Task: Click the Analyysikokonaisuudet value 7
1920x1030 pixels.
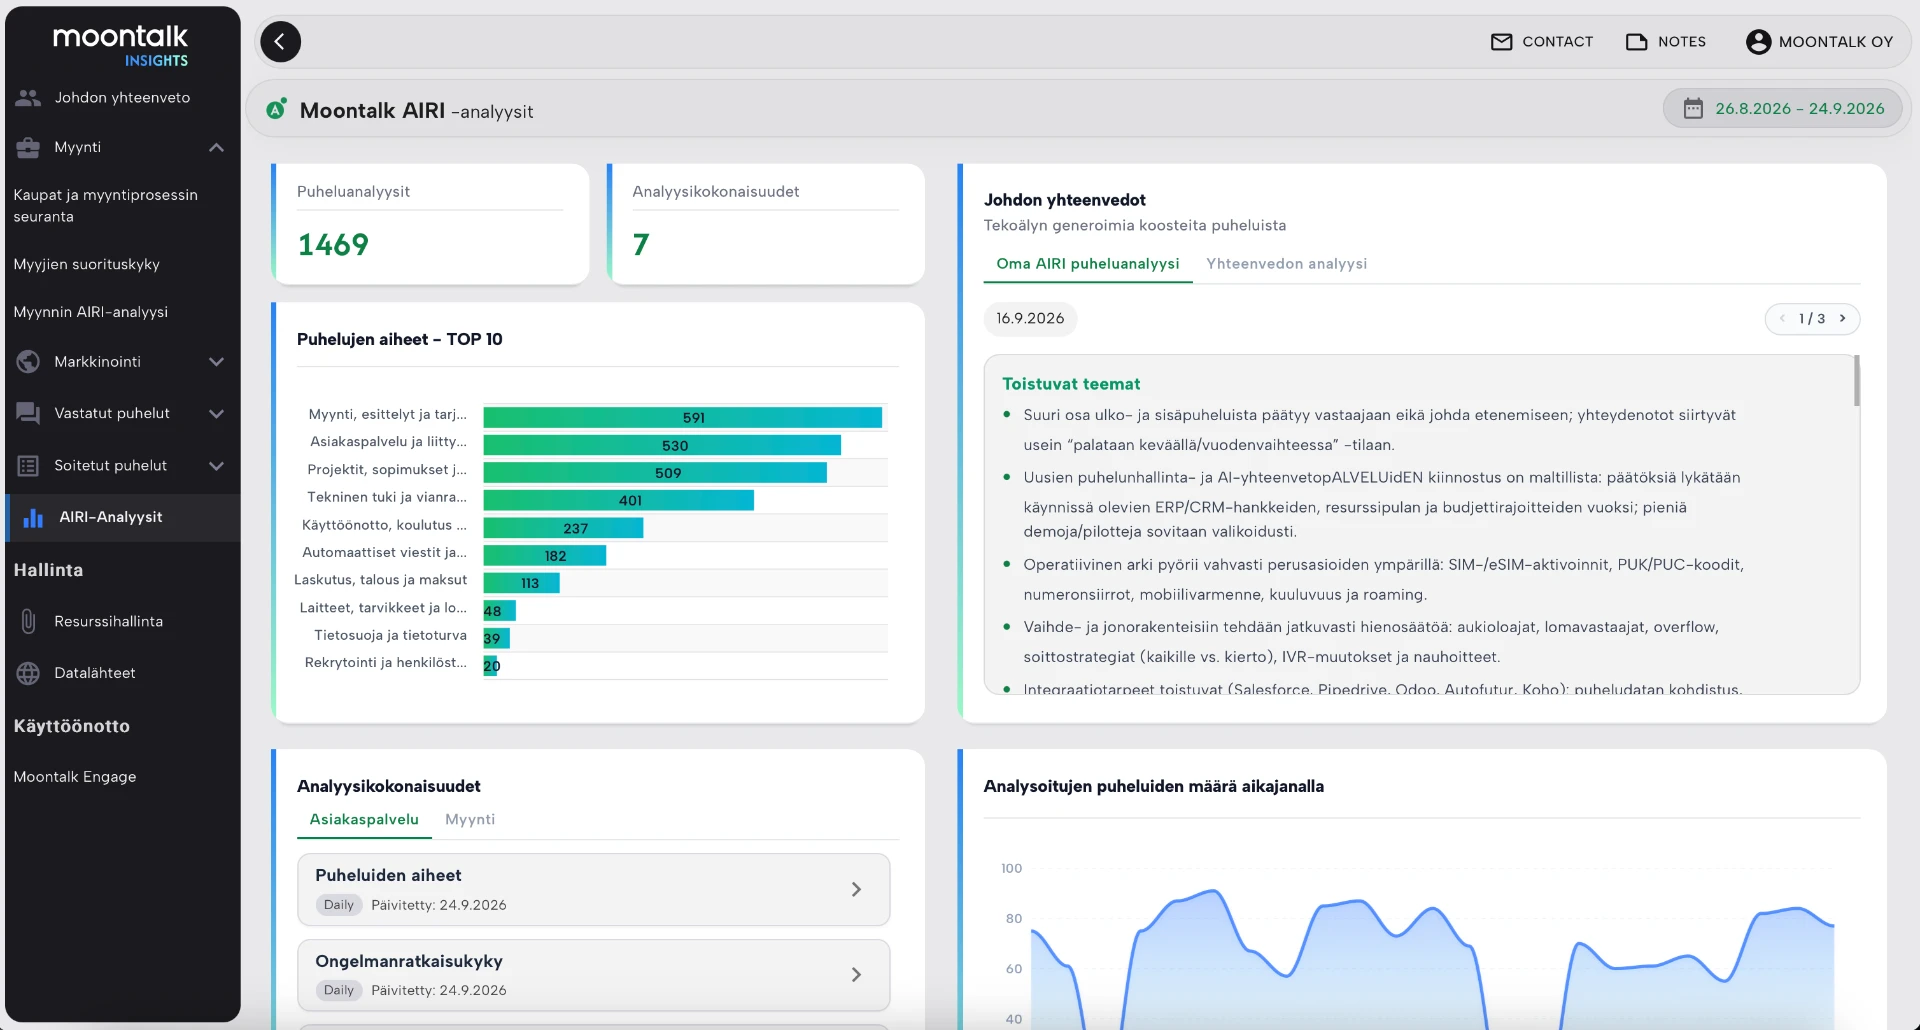Action: pyautogui.click(x=641, y=245)
